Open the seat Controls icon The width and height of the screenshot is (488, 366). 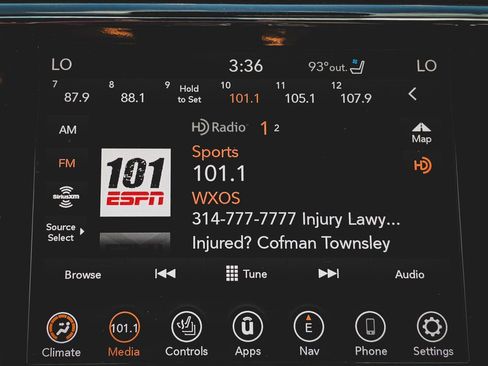pyautogui.click(x=186, y=327)
